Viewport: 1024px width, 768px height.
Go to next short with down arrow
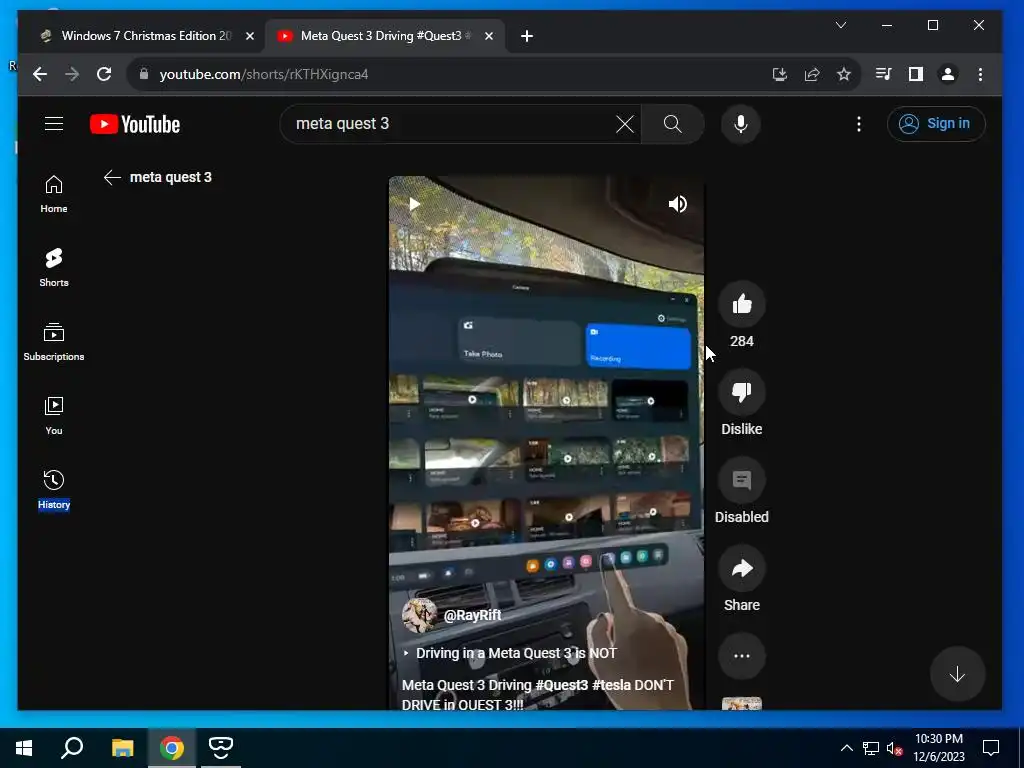point(957,674)
